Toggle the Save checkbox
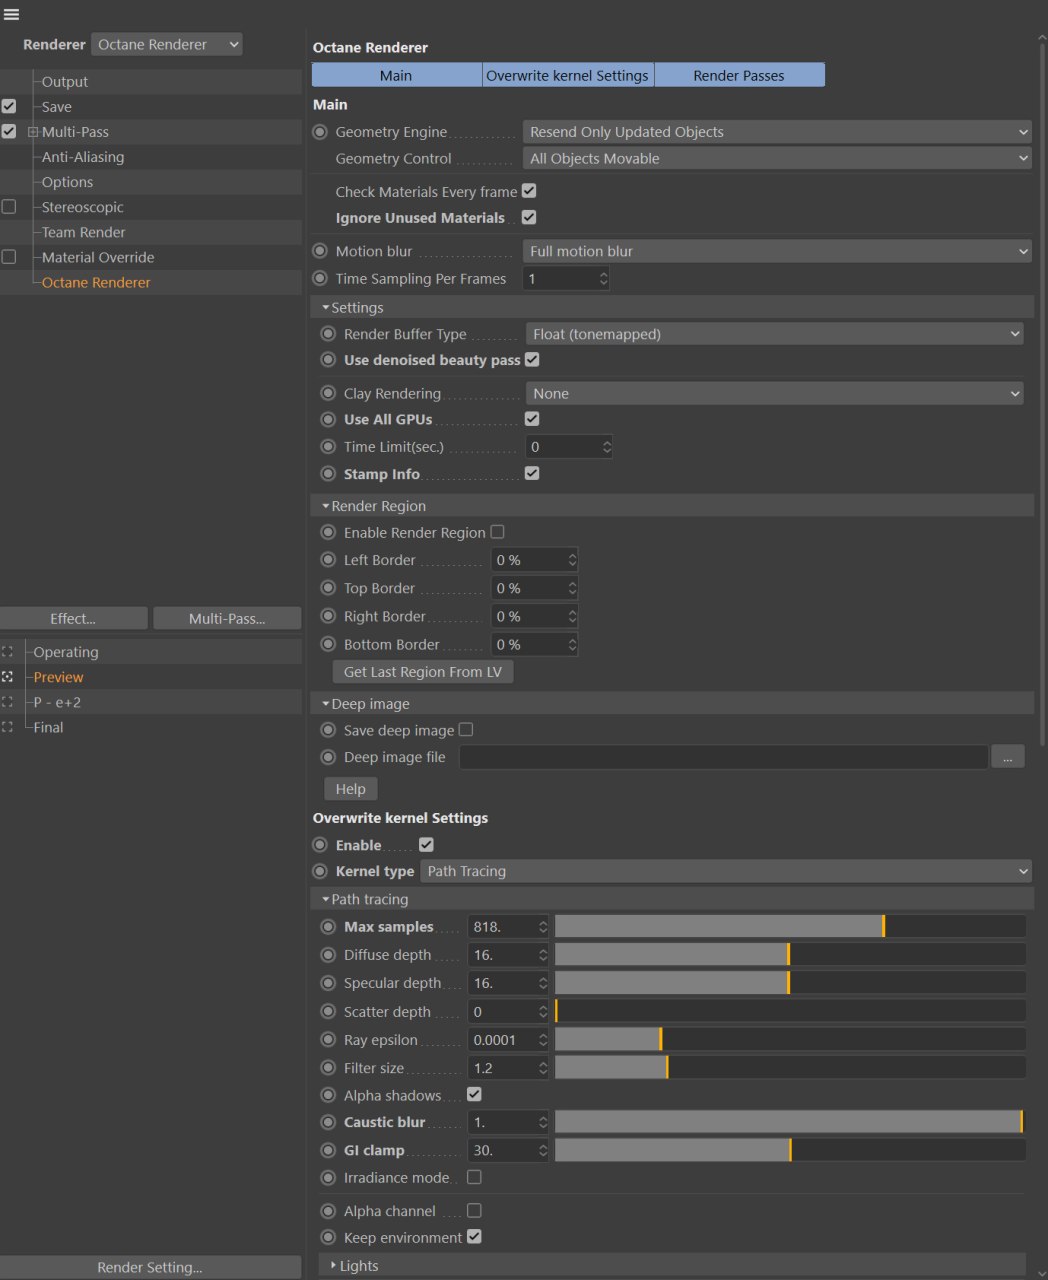This screenshot has width=1048, height=1280. pyautogui.click(x=9, y=106)
